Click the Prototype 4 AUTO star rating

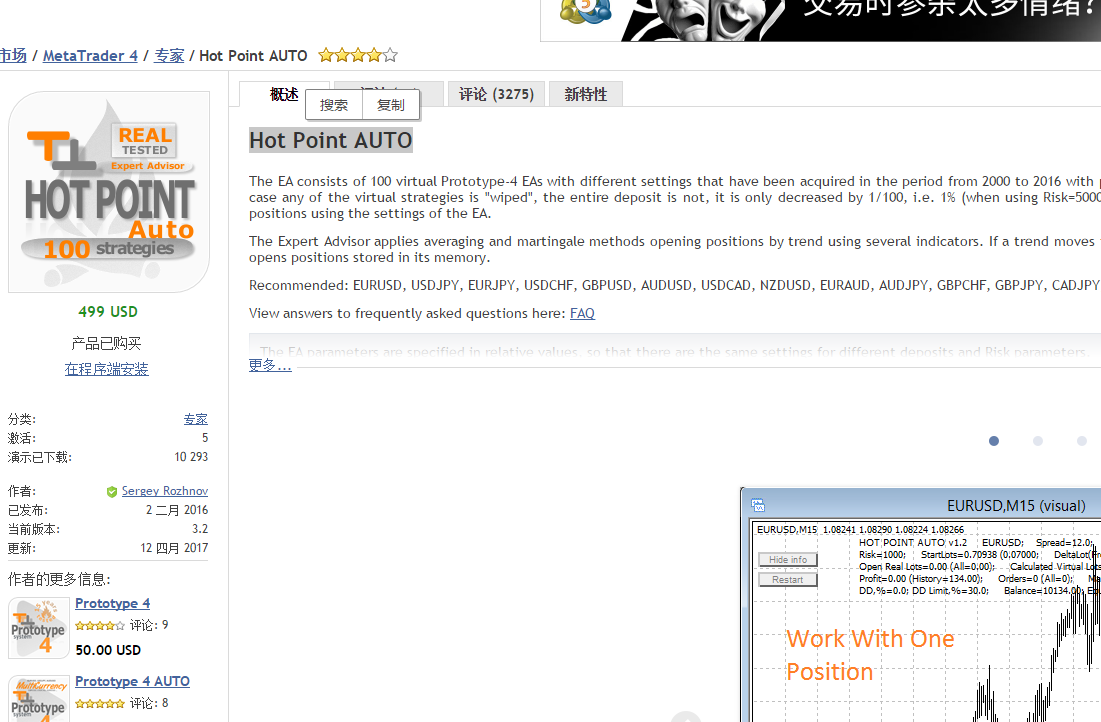click(100, 704)
